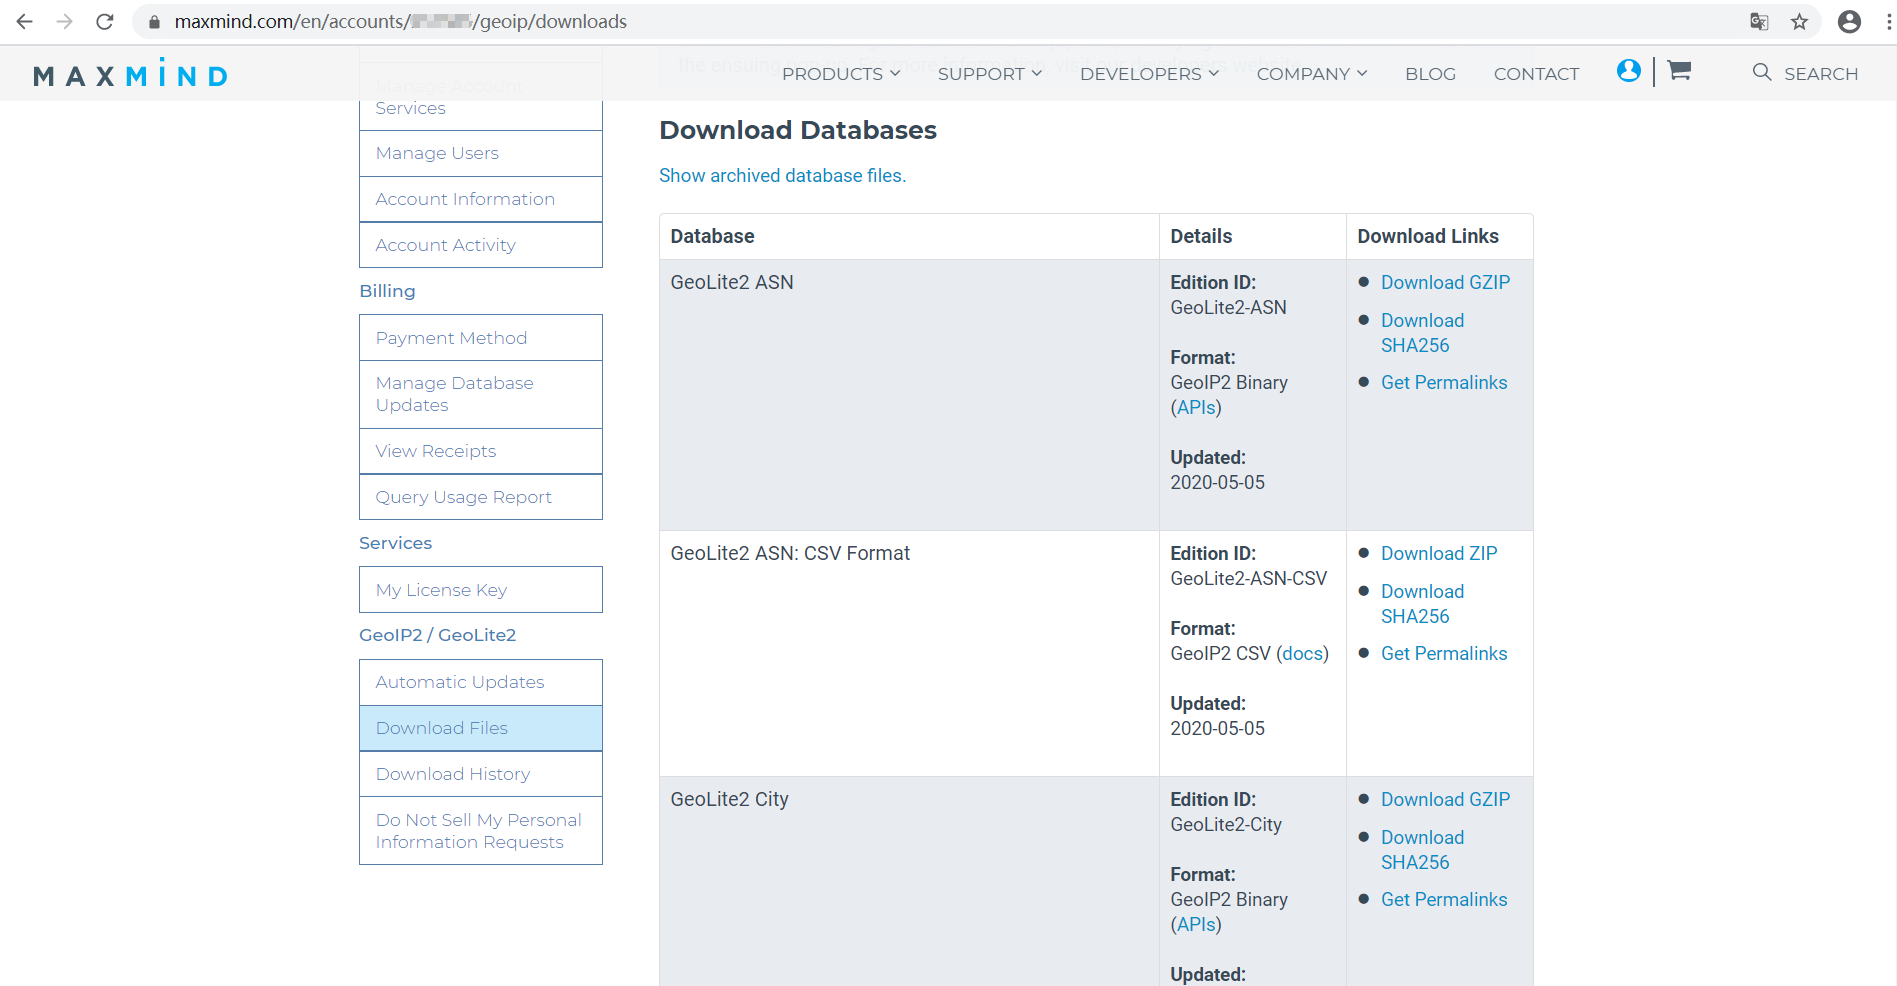Open the MaxMind account user icon
This screenshot has width=1897, height=986.
tap(1628, 70)
